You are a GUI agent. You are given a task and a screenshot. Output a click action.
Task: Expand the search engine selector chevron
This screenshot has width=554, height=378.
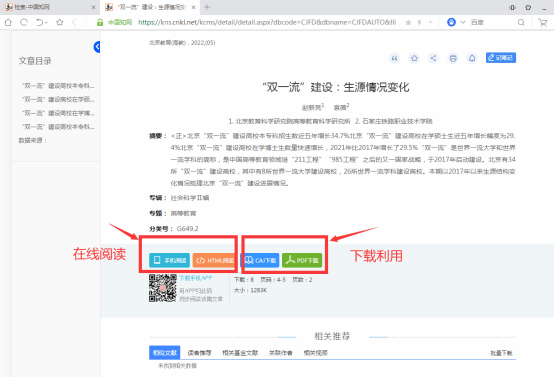tap(463, 22)
